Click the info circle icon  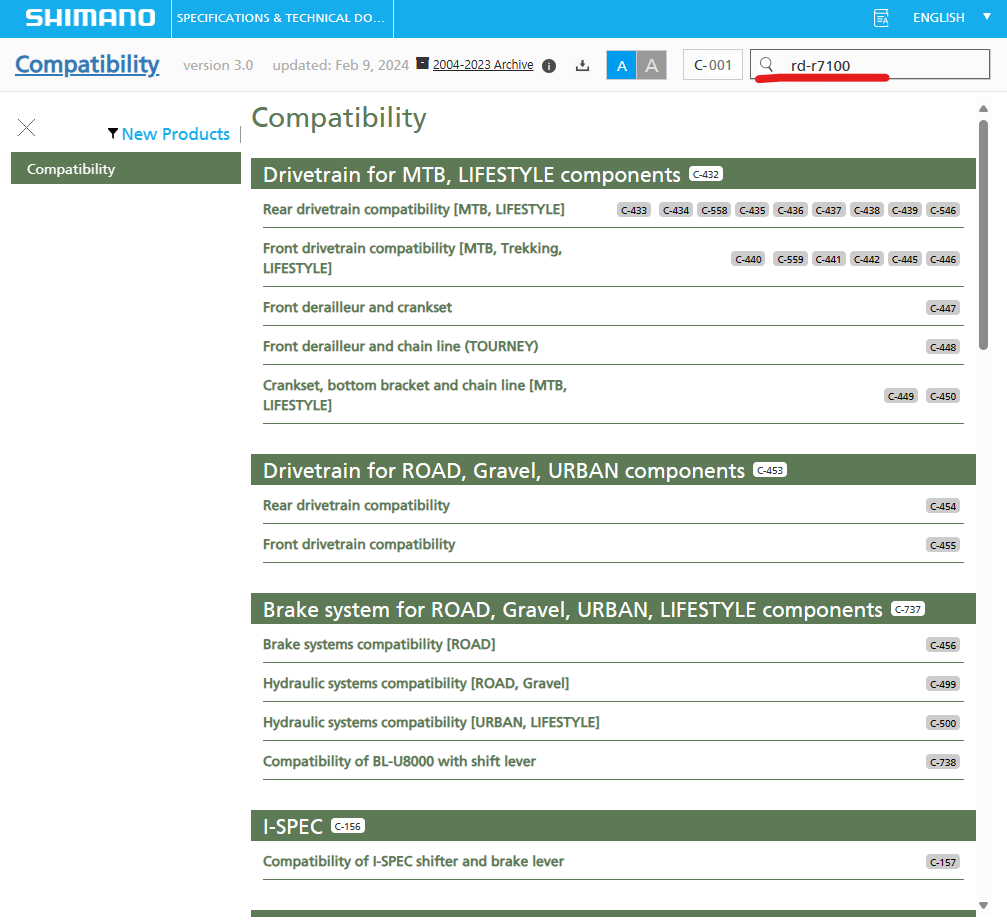coord(548,66)
